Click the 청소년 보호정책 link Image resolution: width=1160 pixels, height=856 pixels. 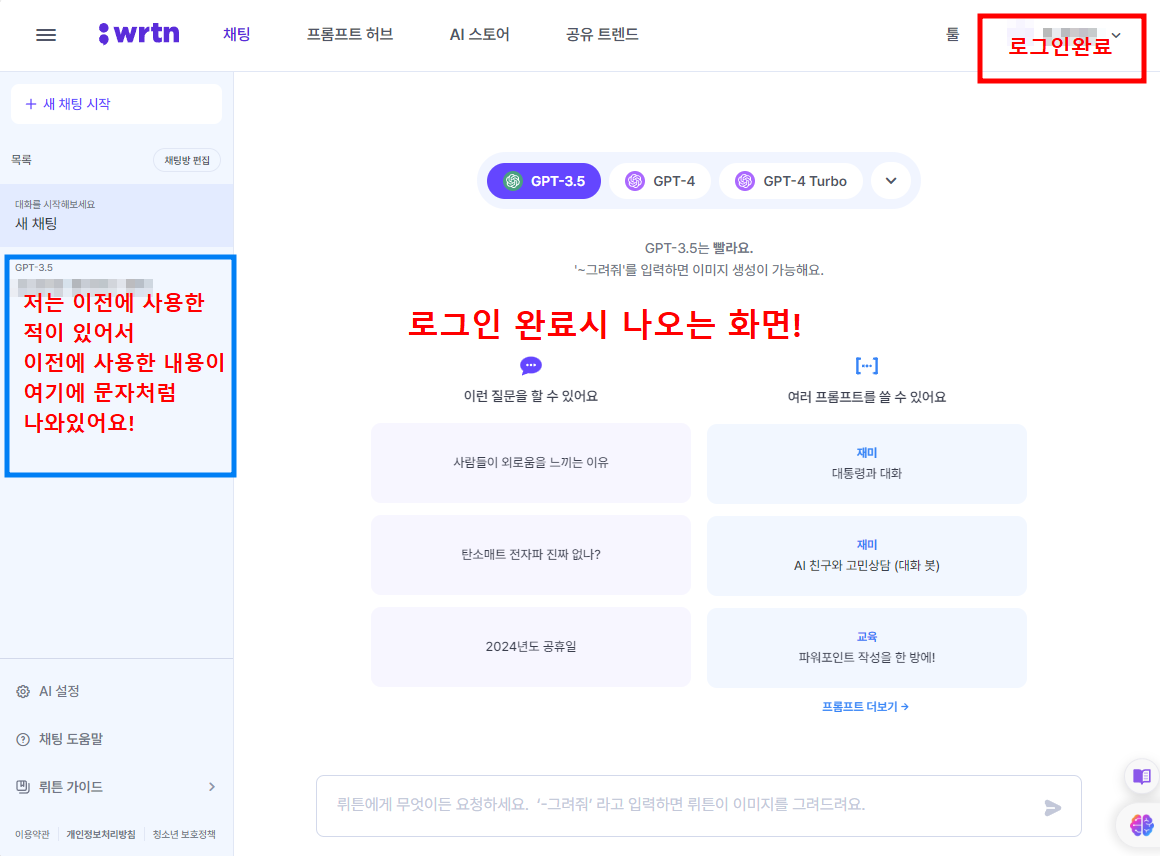[184, 835]
